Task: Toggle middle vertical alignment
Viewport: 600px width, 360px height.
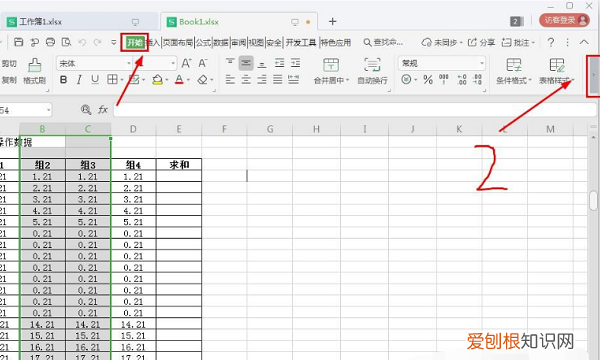Action: [246, 63]
